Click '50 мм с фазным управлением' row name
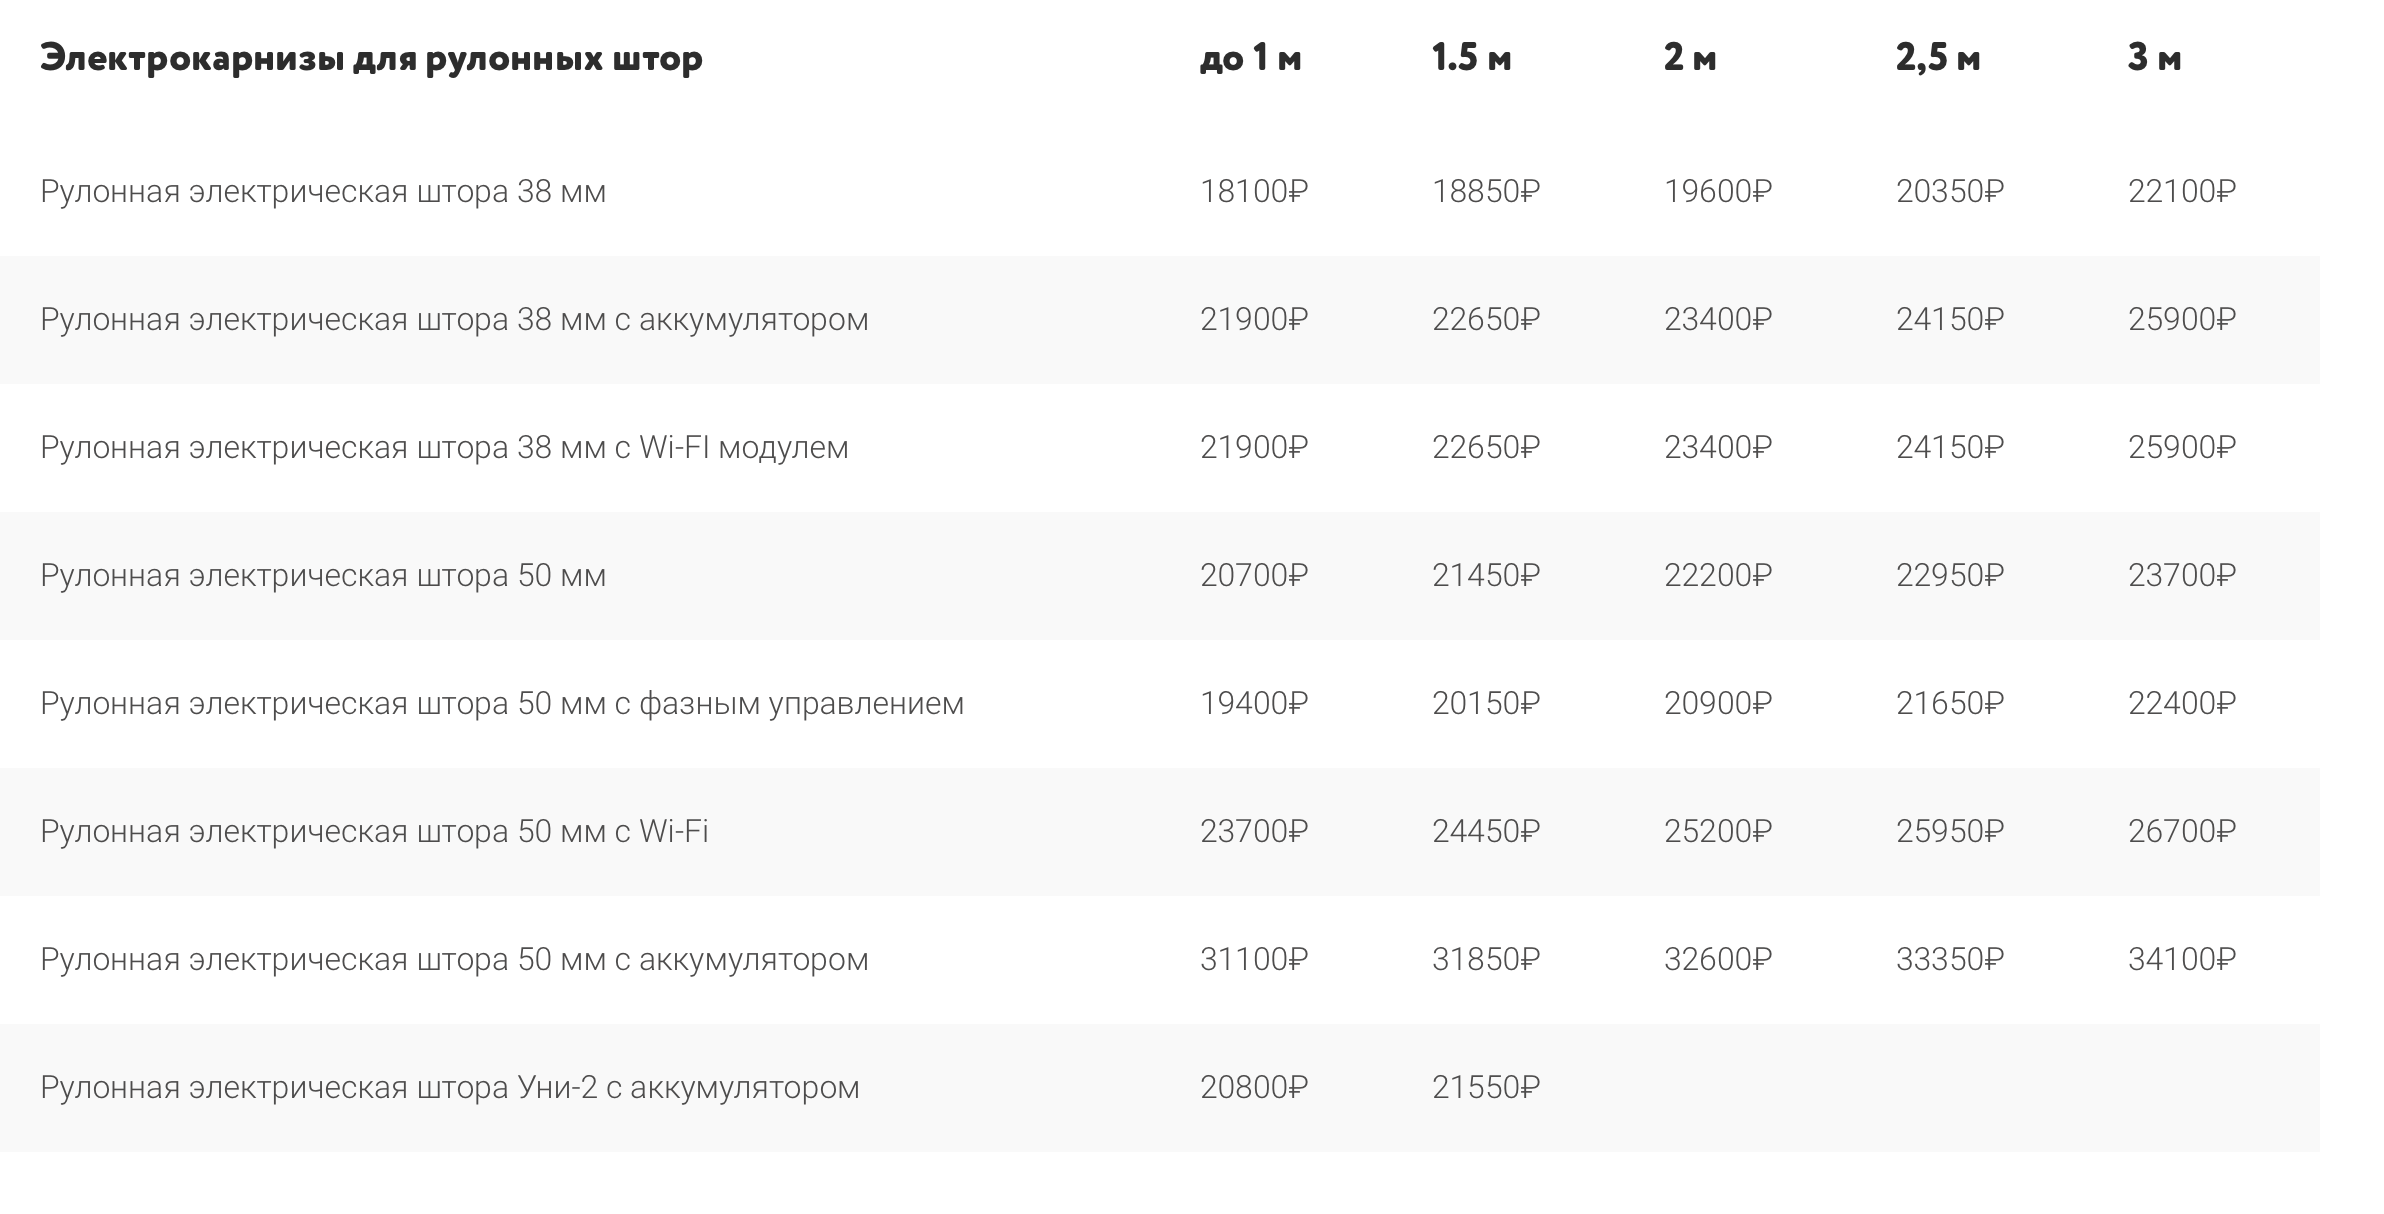The height and width of the screenshot is (1214, 2384). point(502,704)
